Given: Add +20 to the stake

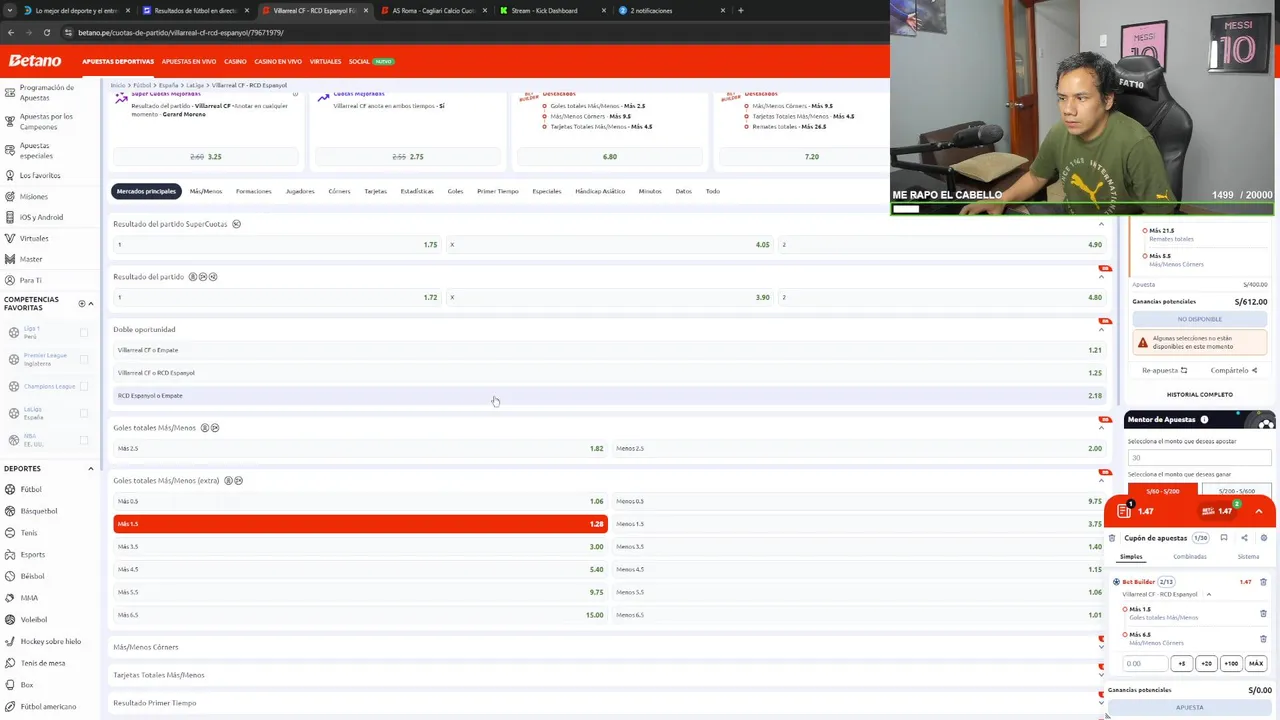Looking at the screenshot, I should point(1206,663).
